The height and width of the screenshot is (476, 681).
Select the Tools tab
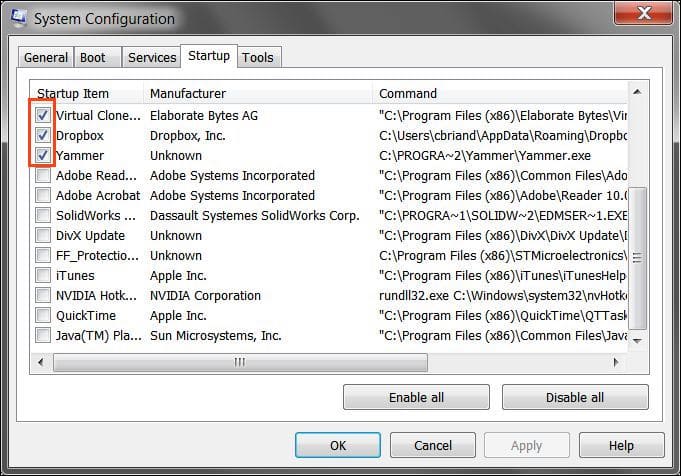(258, 58)
